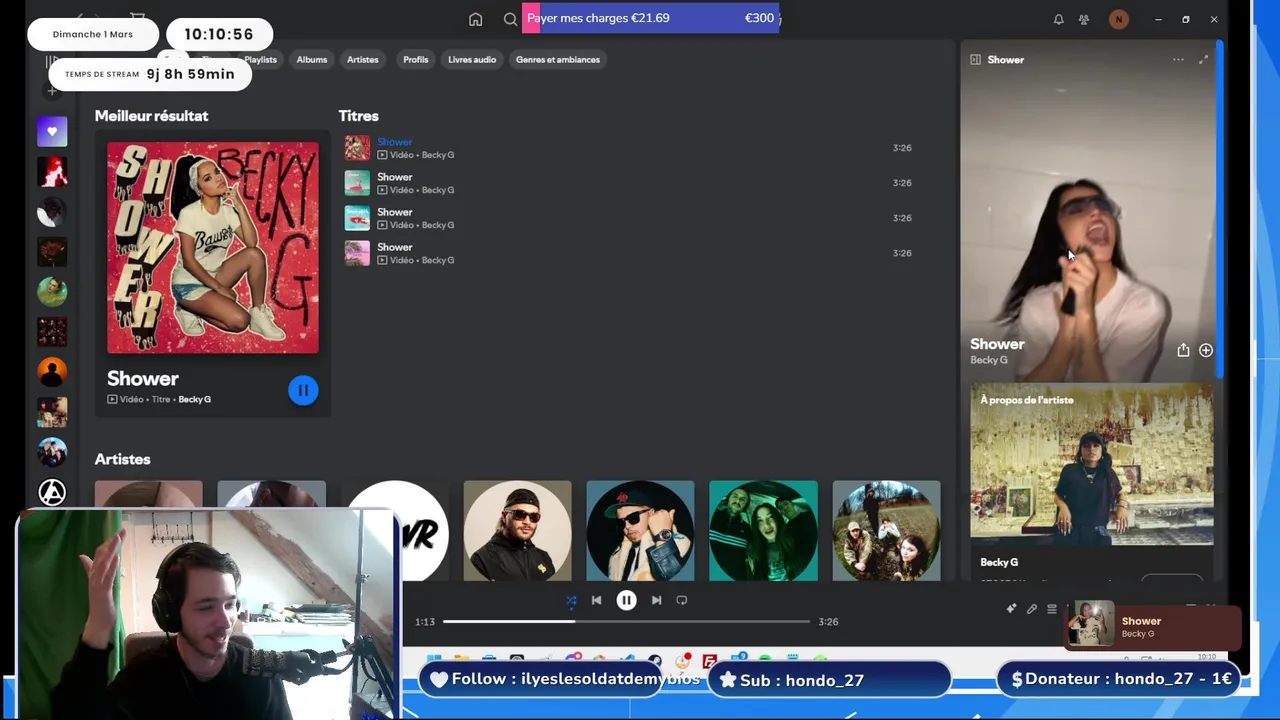Collapse the Shower now-playing side panel
The height and width of the screenshot is (720, 1280).
click(975, 60)
